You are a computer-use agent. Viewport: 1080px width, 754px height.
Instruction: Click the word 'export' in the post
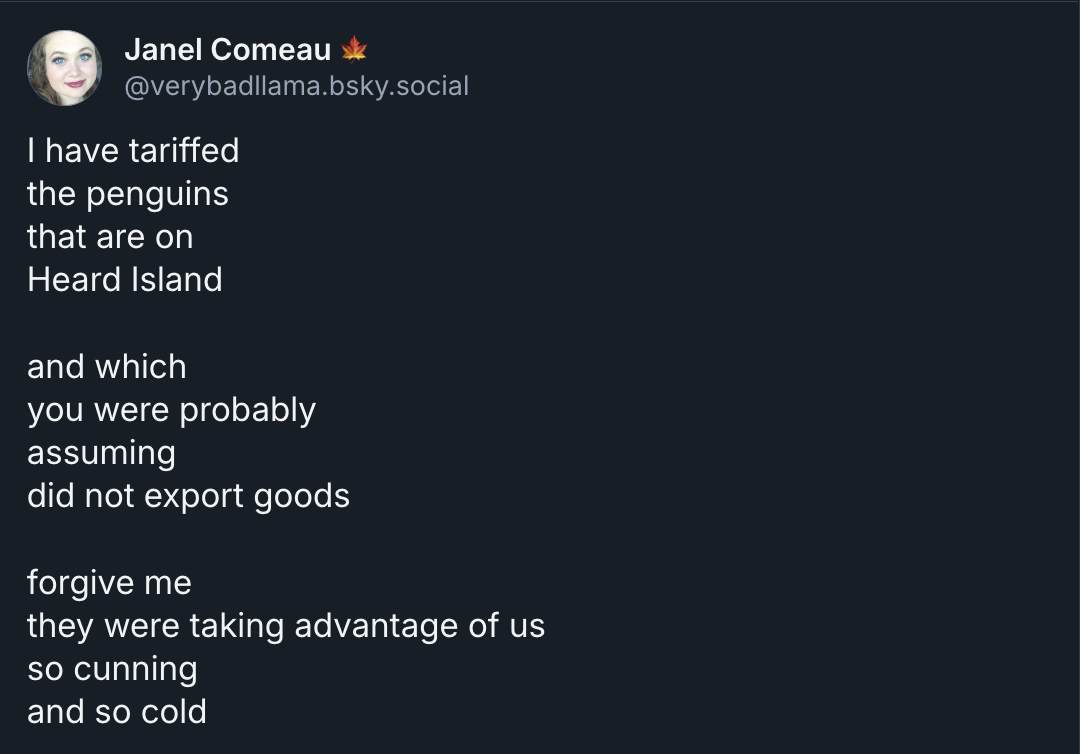pos(194,498)
